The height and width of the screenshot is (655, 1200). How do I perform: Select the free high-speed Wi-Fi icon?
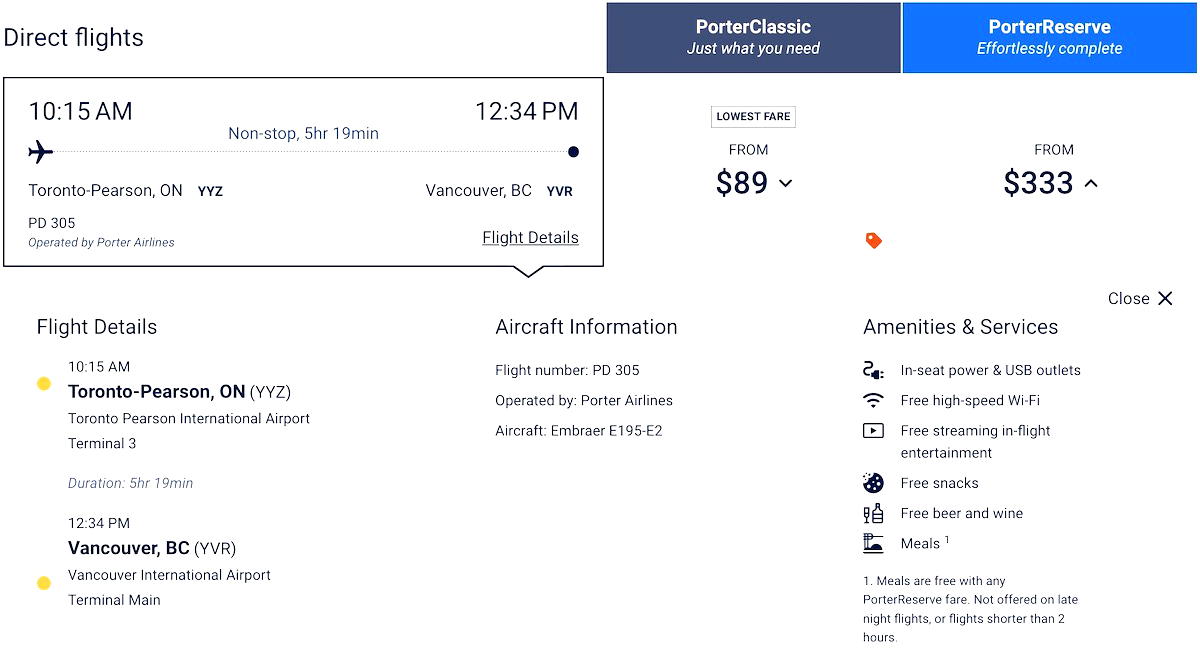(874, 399)
